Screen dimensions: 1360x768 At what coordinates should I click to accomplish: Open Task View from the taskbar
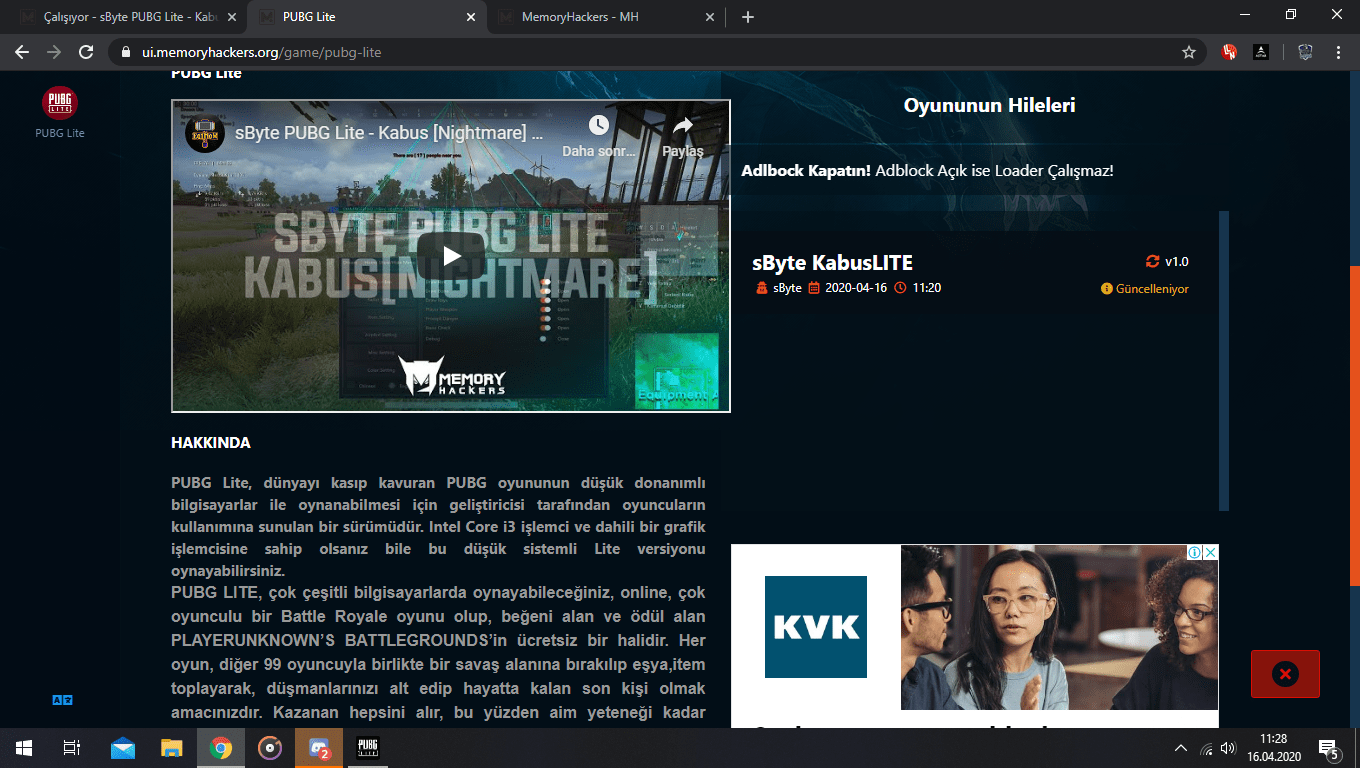[72, 748]
